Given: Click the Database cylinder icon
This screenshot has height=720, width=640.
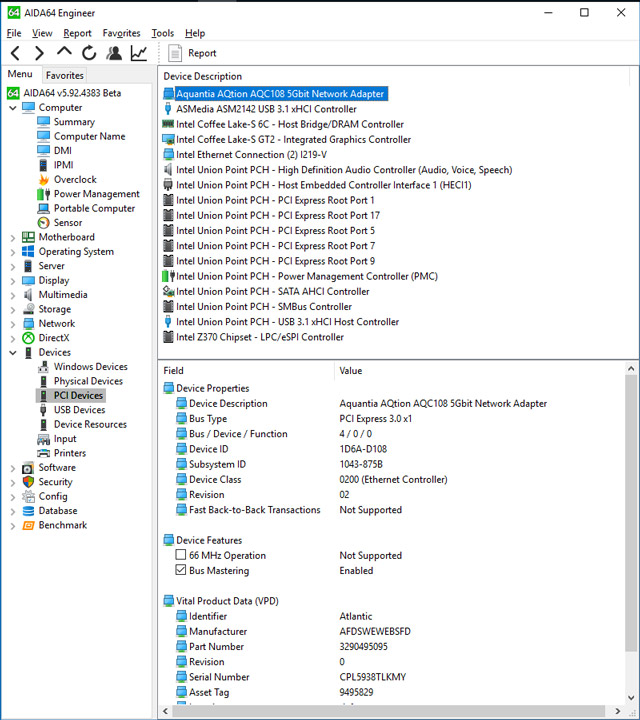Looking at the screenshot, I should [28, 511].
